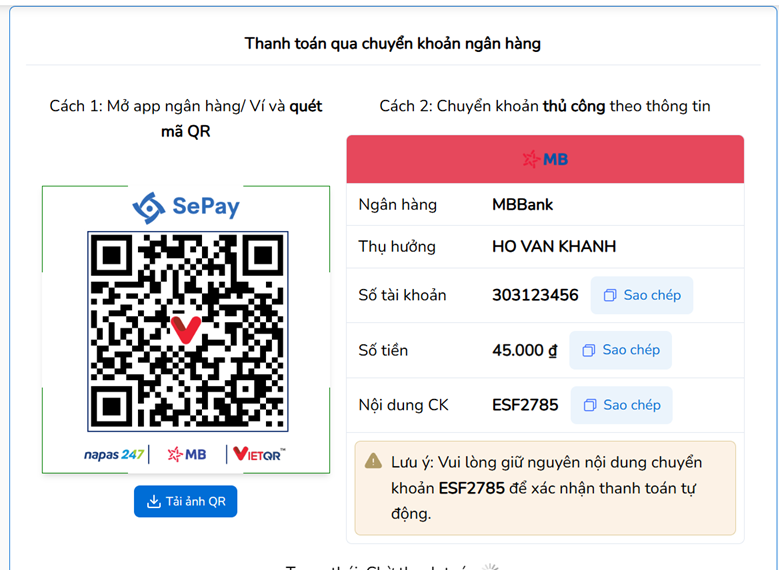Click the label Ngân hàng
Viewport: 779px width, 570px height.
coord(397,205)
